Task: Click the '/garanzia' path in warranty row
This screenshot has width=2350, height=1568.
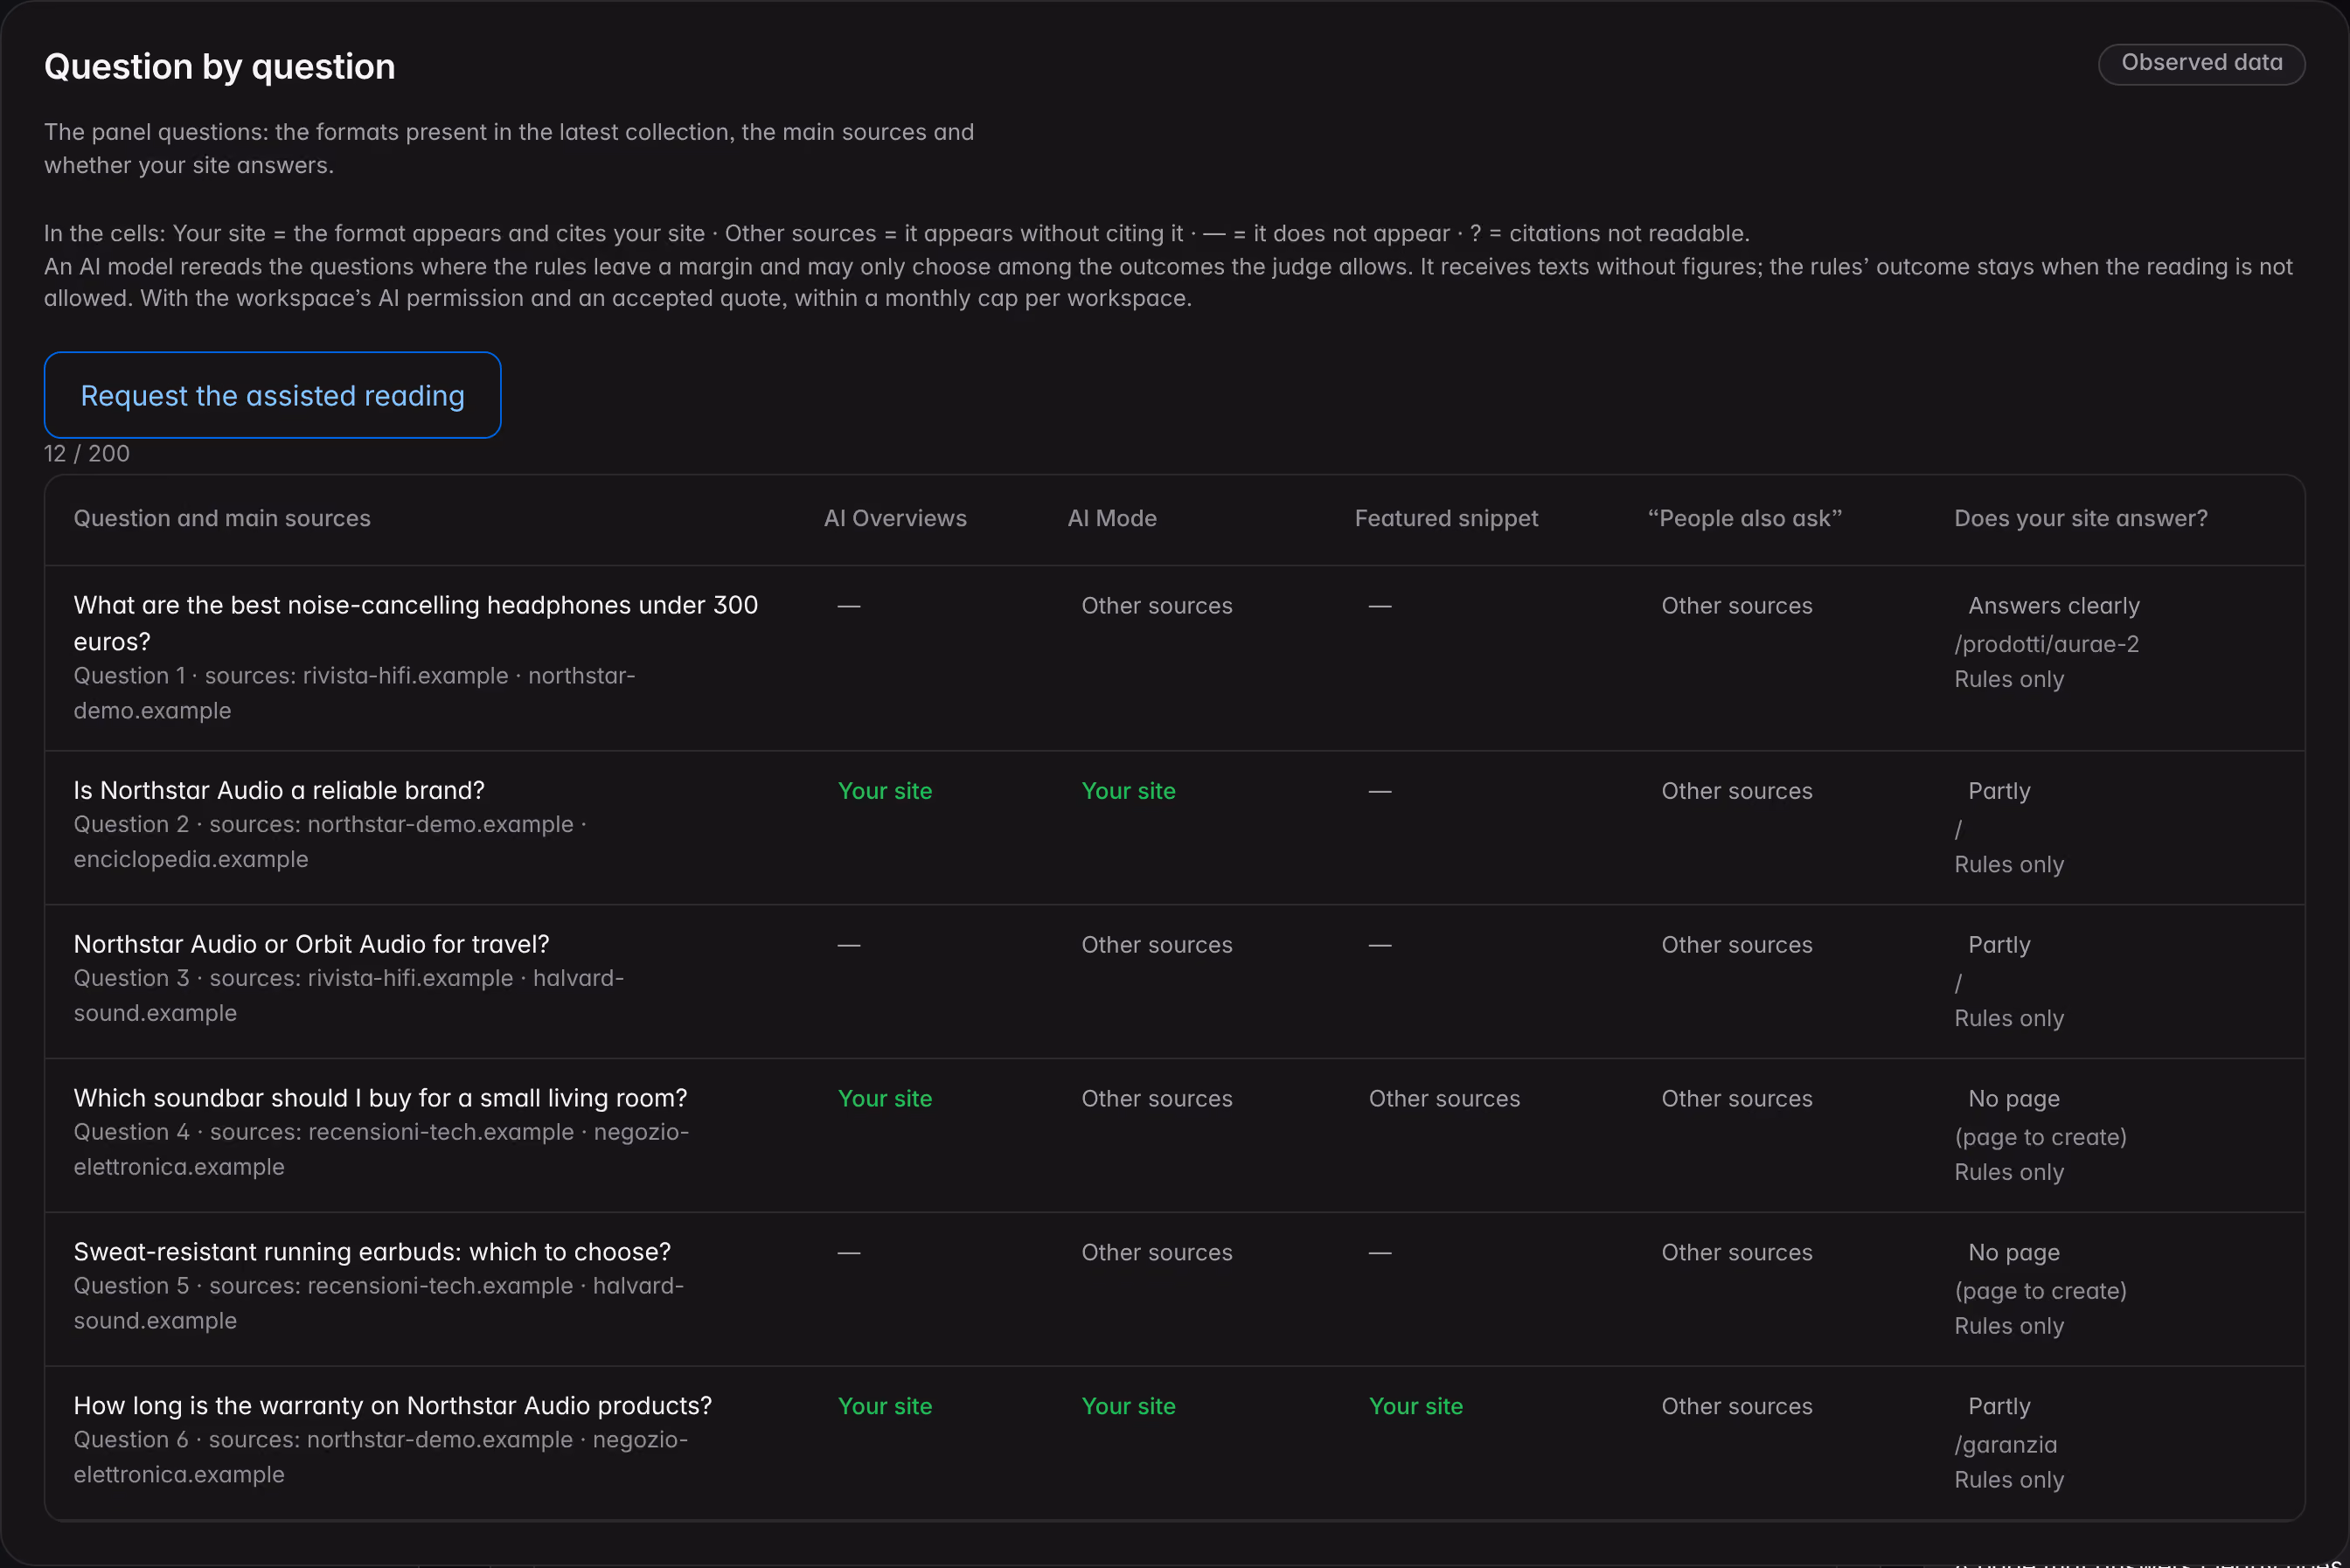Action: pos(2006,1445)
